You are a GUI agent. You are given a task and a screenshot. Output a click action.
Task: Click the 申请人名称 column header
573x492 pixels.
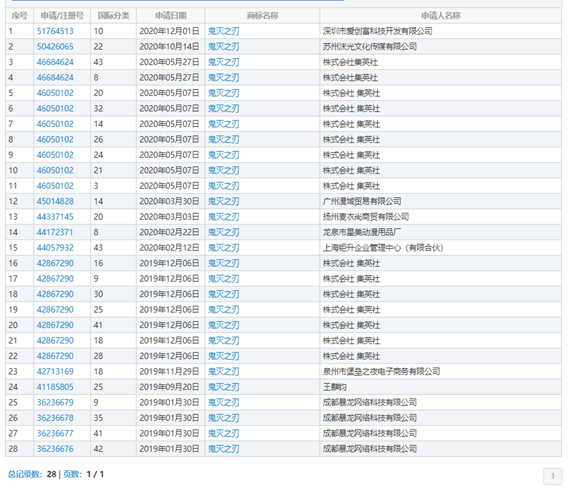(x=441, y=16)
